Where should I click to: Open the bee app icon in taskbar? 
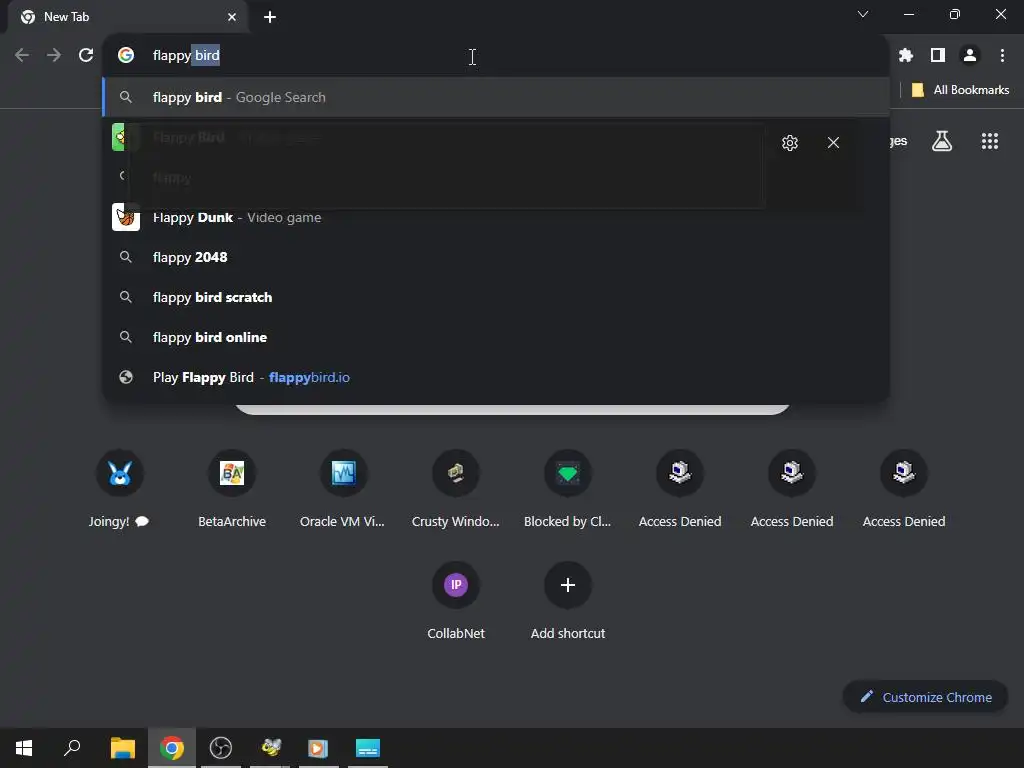click(x=270, y=748)
